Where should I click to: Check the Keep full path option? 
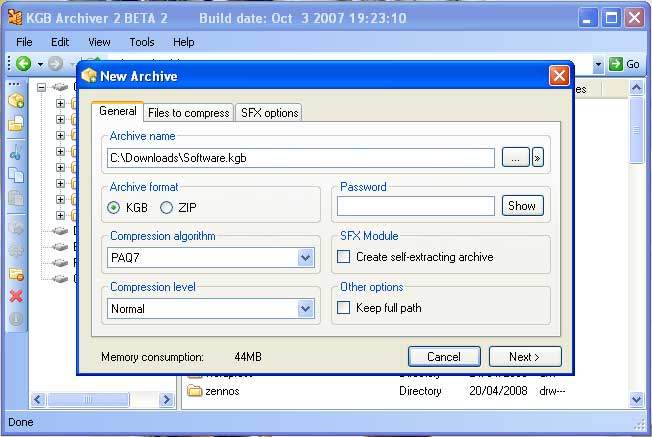coord(344,308)
